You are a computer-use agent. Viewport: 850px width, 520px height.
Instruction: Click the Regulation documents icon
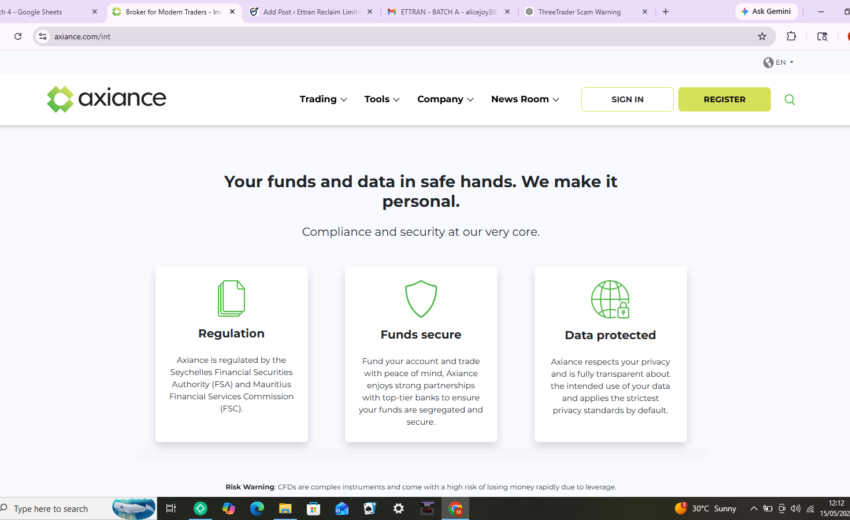[x=231, y=298]
